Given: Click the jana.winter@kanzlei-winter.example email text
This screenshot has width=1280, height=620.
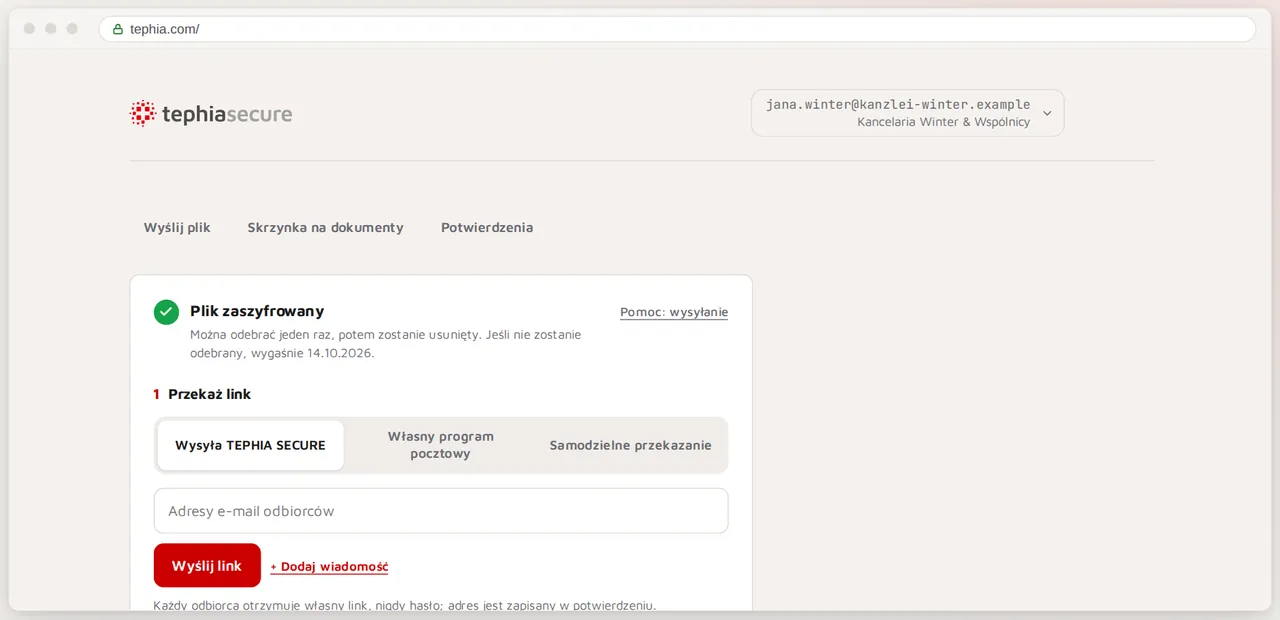Looking at the screenshot, I should tap(898, 104).
